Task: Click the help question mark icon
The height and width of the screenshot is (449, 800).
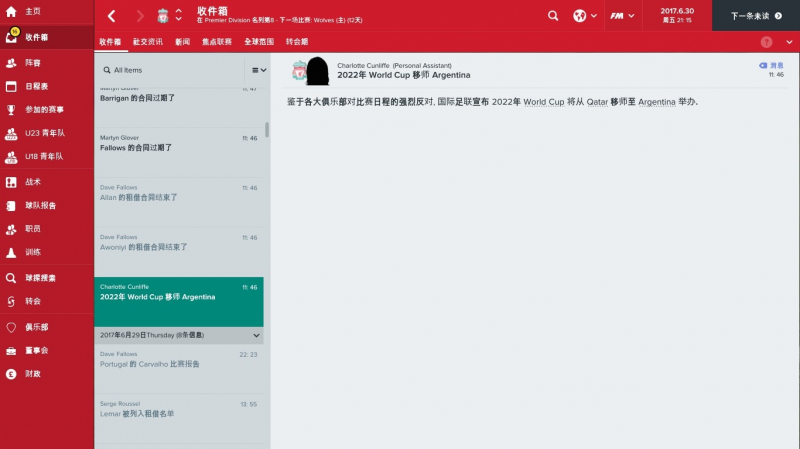Action: pos(766,42)
